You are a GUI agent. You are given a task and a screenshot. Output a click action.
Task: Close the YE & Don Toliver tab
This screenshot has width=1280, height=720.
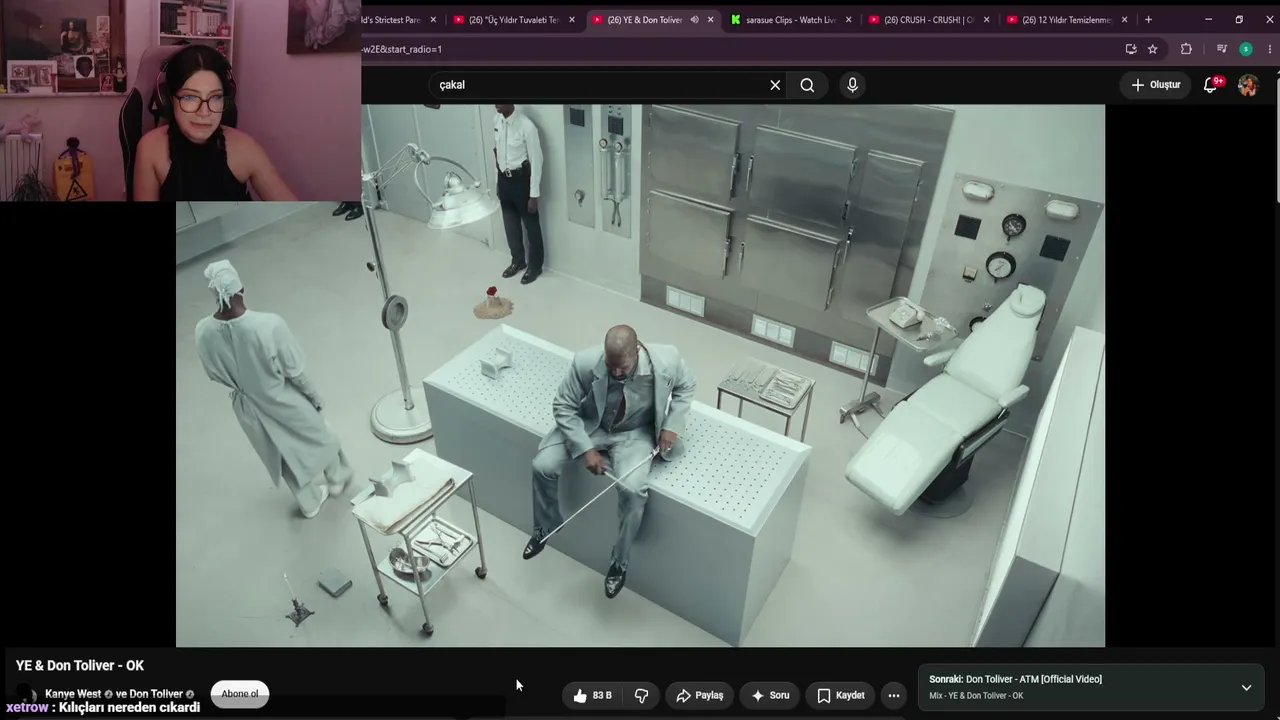pos(711,19)
